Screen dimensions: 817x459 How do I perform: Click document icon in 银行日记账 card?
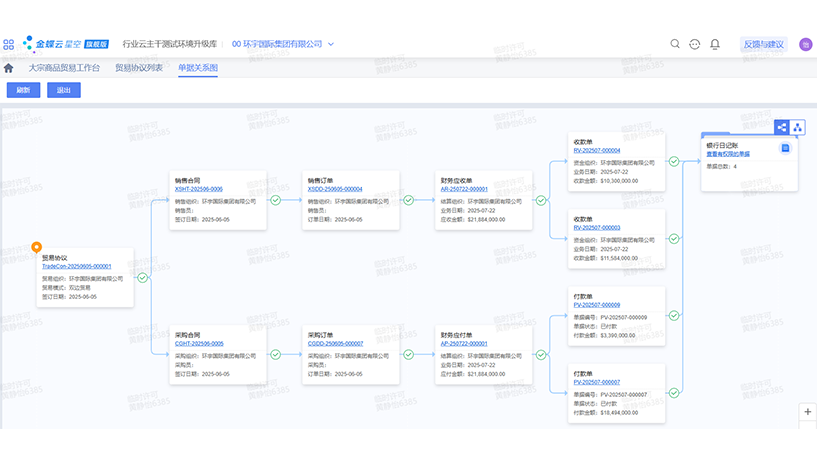pos(786,148)
